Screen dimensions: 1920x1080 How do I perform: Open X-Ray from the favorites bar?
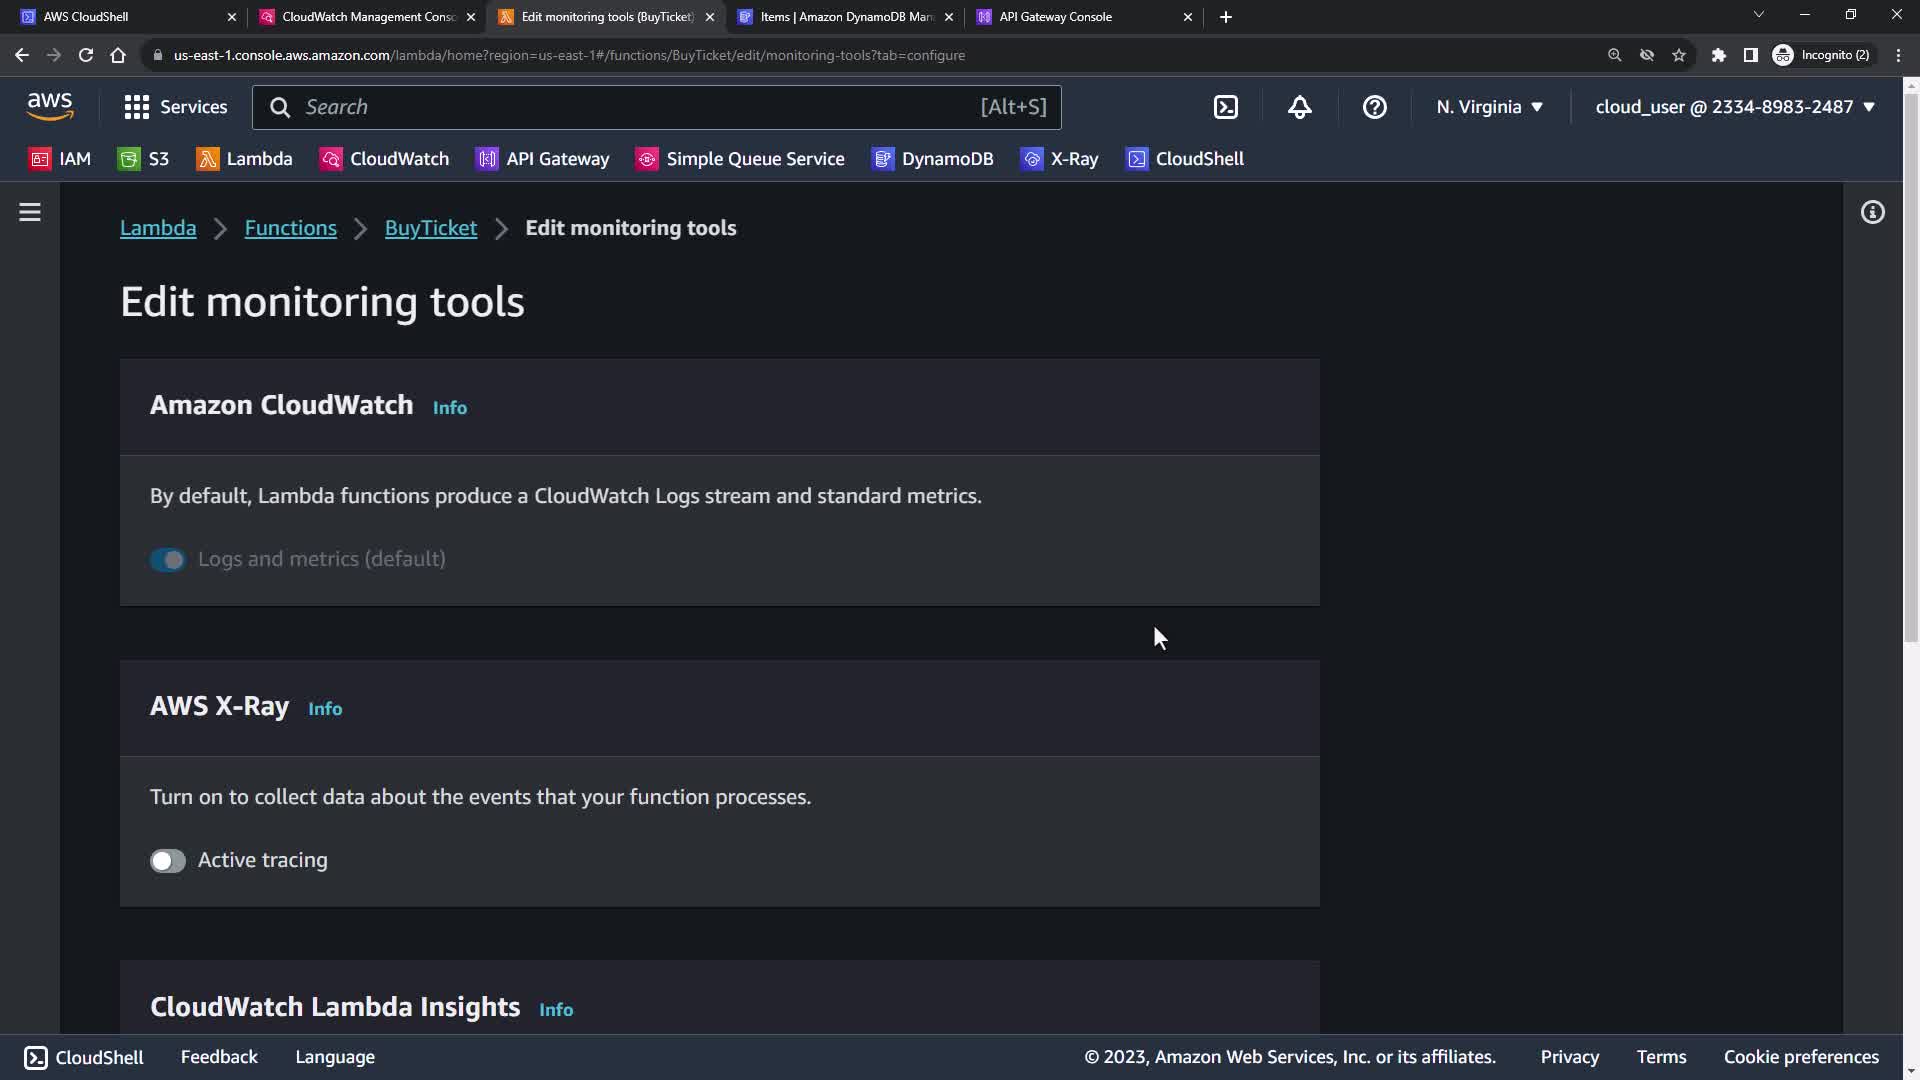point(1060,159)
